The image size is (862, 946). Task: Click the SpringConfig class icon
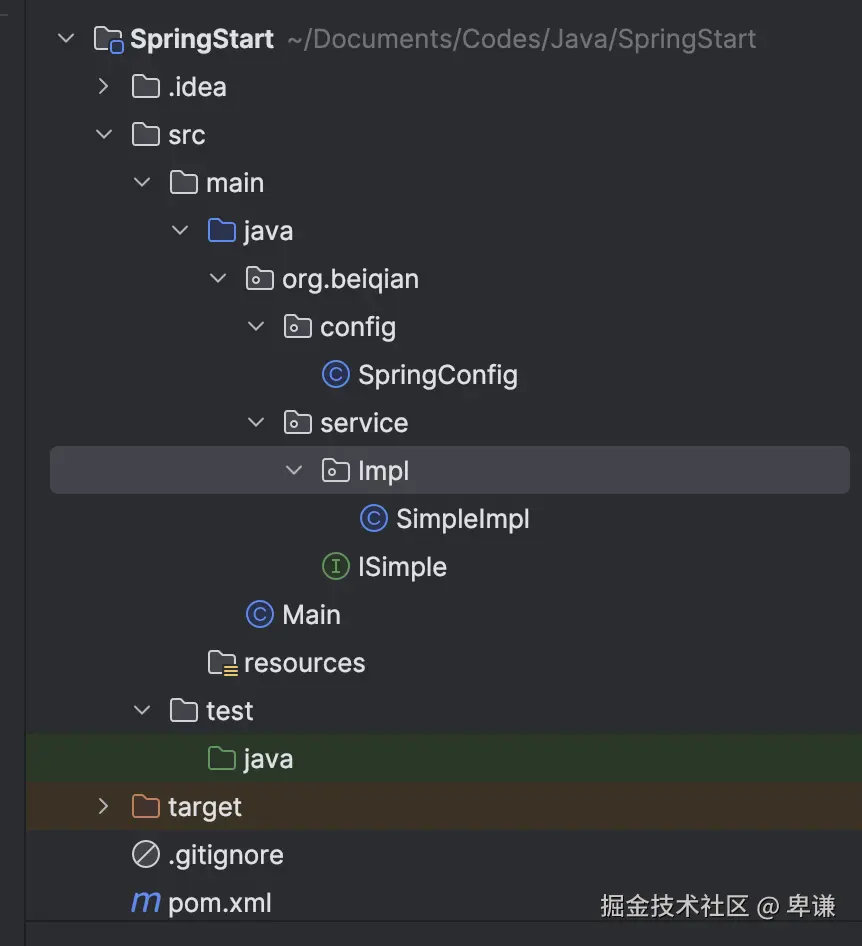(x=335, y=375)
